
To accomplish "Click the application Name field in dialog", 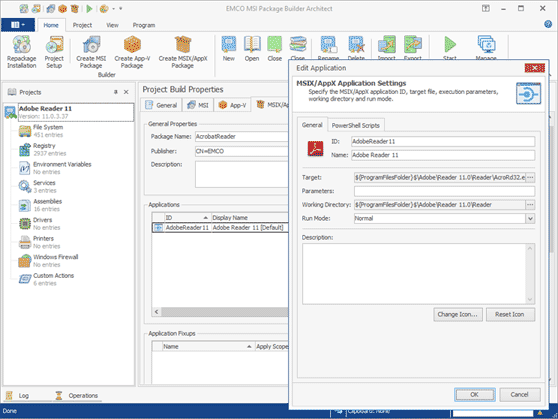I will (x=443, y=155).
